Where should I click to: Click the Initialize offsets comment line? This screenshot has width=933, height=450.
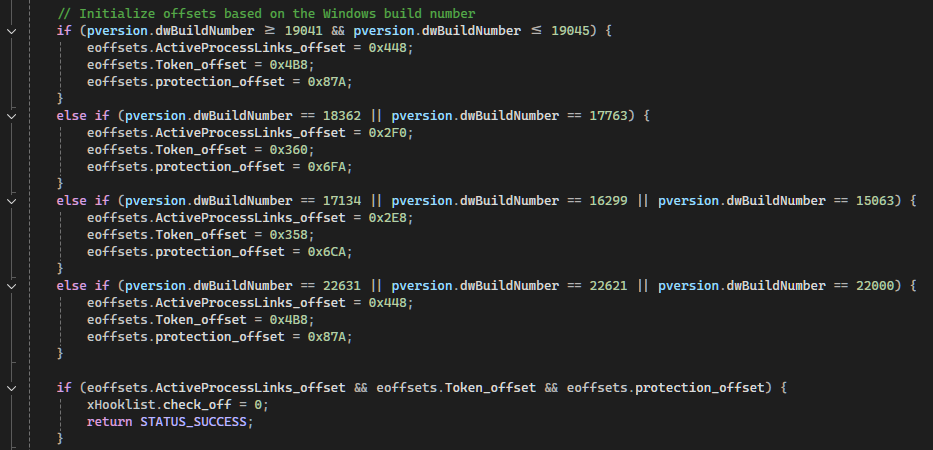tap(266, 13)
